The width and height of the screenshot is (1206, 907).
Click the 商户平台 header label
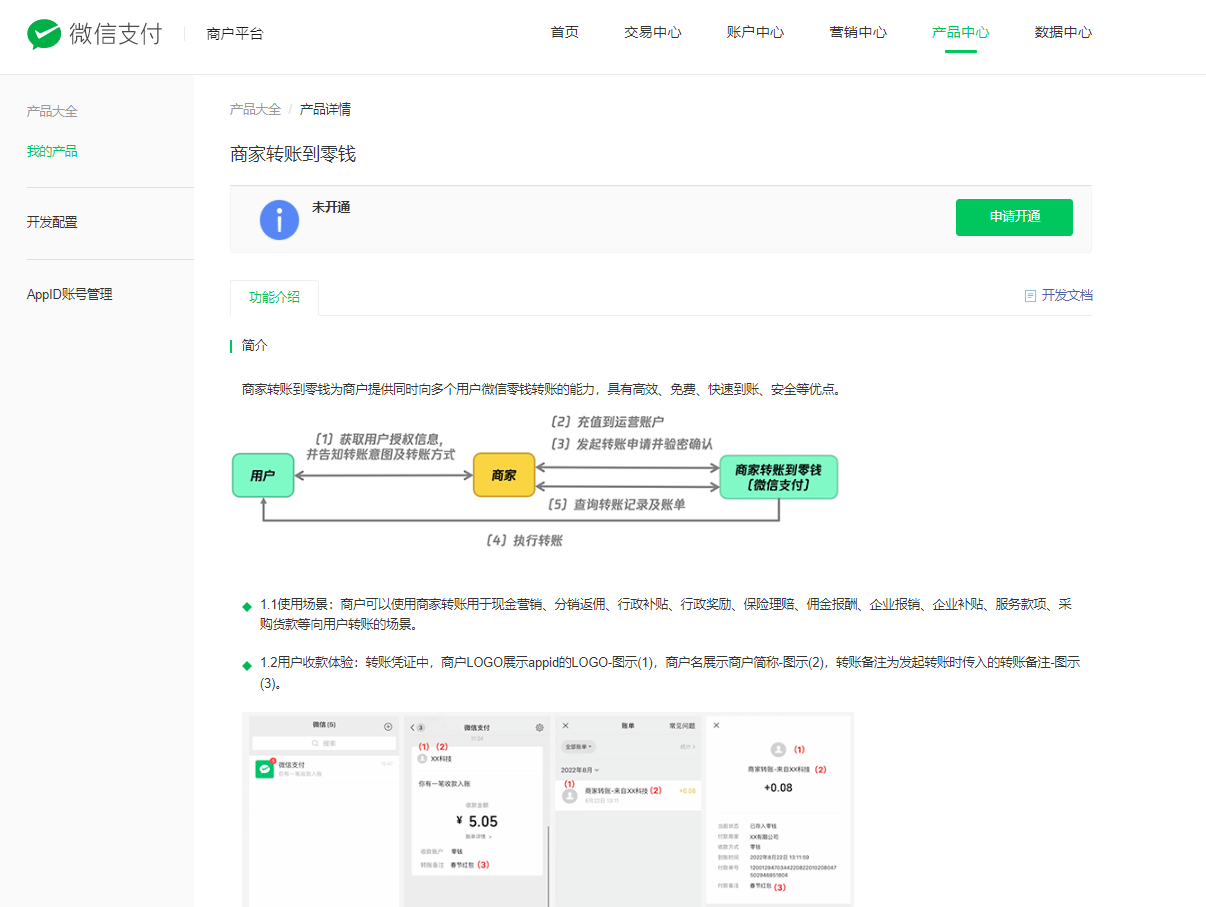(x=235, y=33)
